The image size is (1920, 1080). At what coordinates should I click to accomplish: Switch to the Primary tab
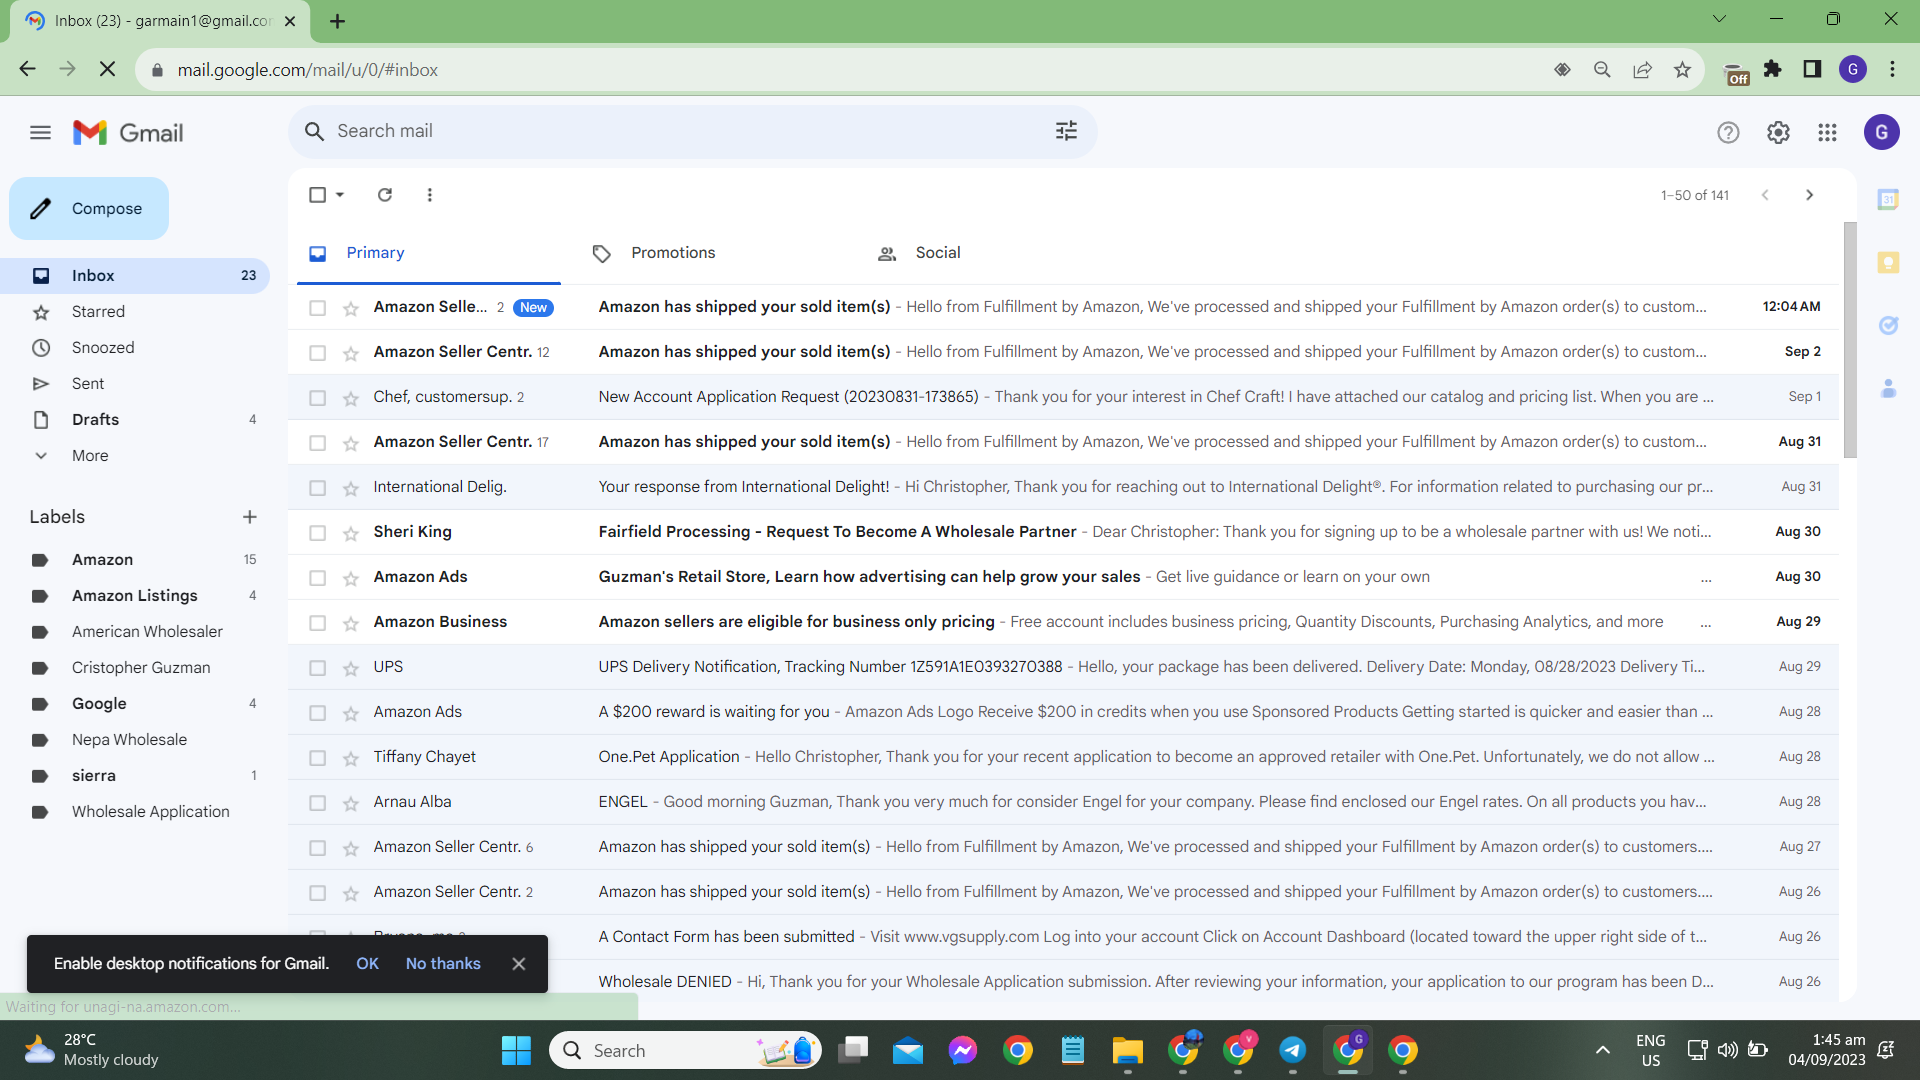coord(428,253)
